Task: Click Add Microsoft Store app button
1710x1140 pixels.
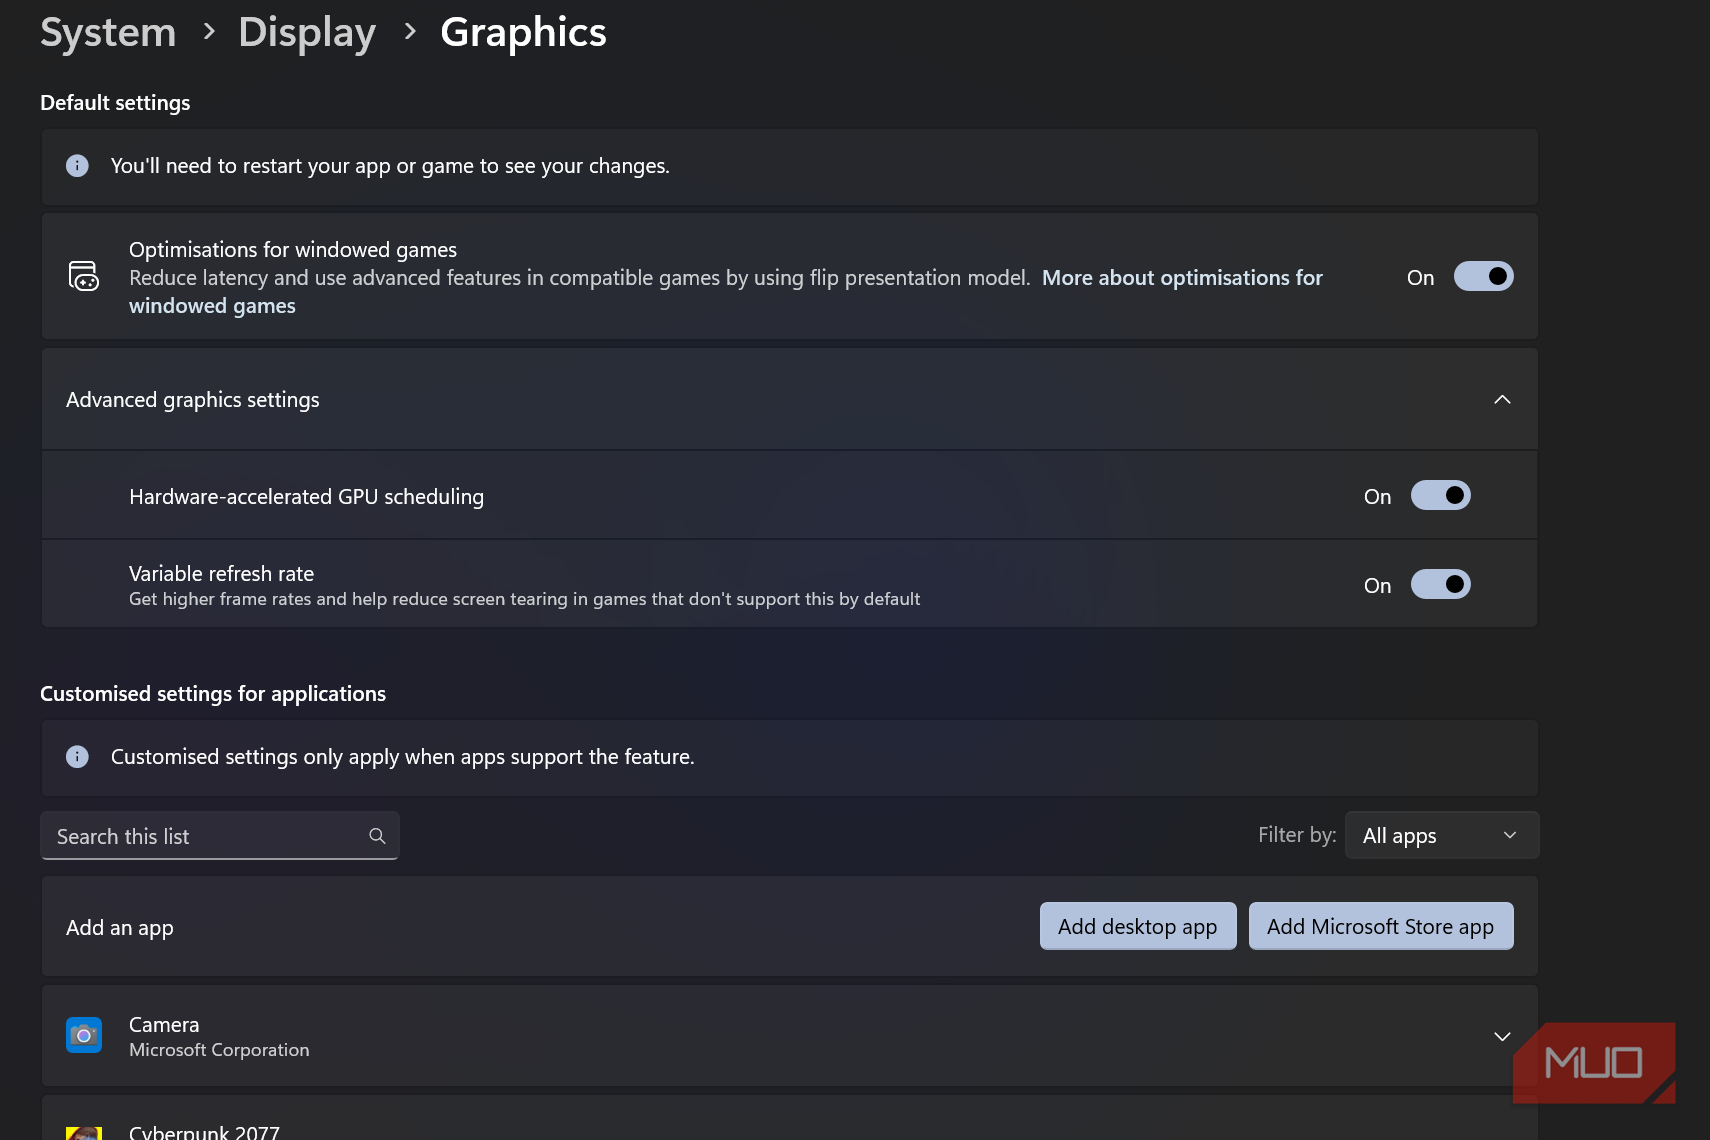Action: point(1381,927)
